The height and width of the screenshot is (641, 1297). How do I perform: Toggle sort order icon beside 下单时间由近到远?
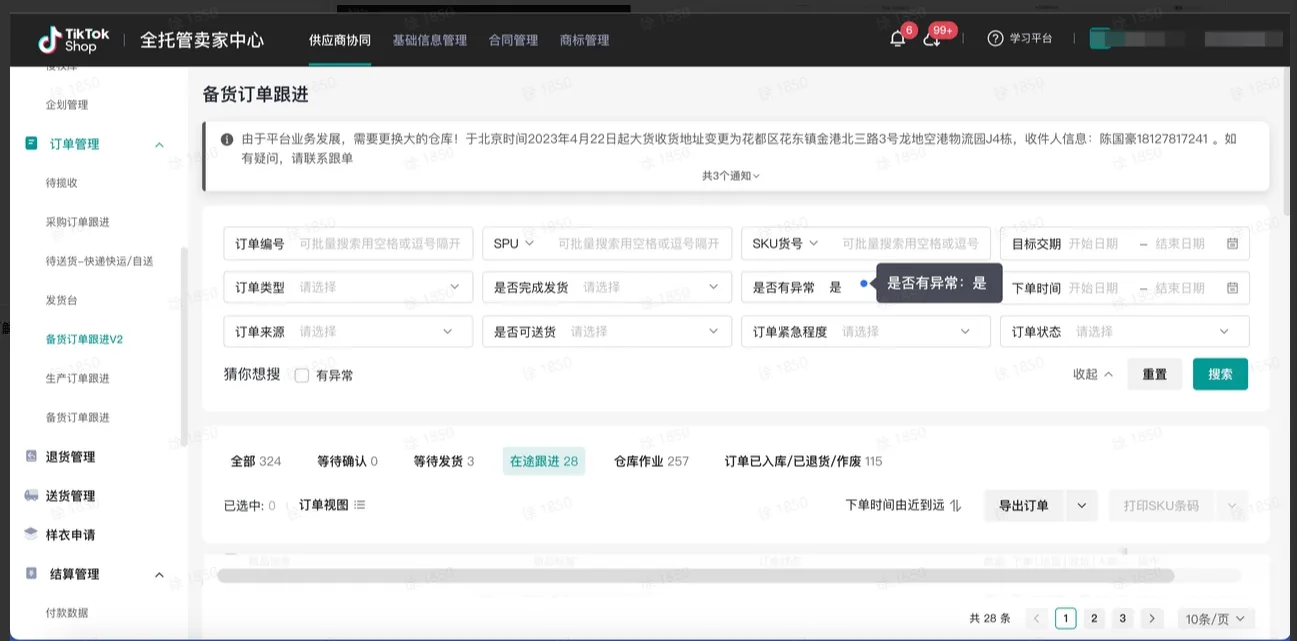[x=955, y=506]
